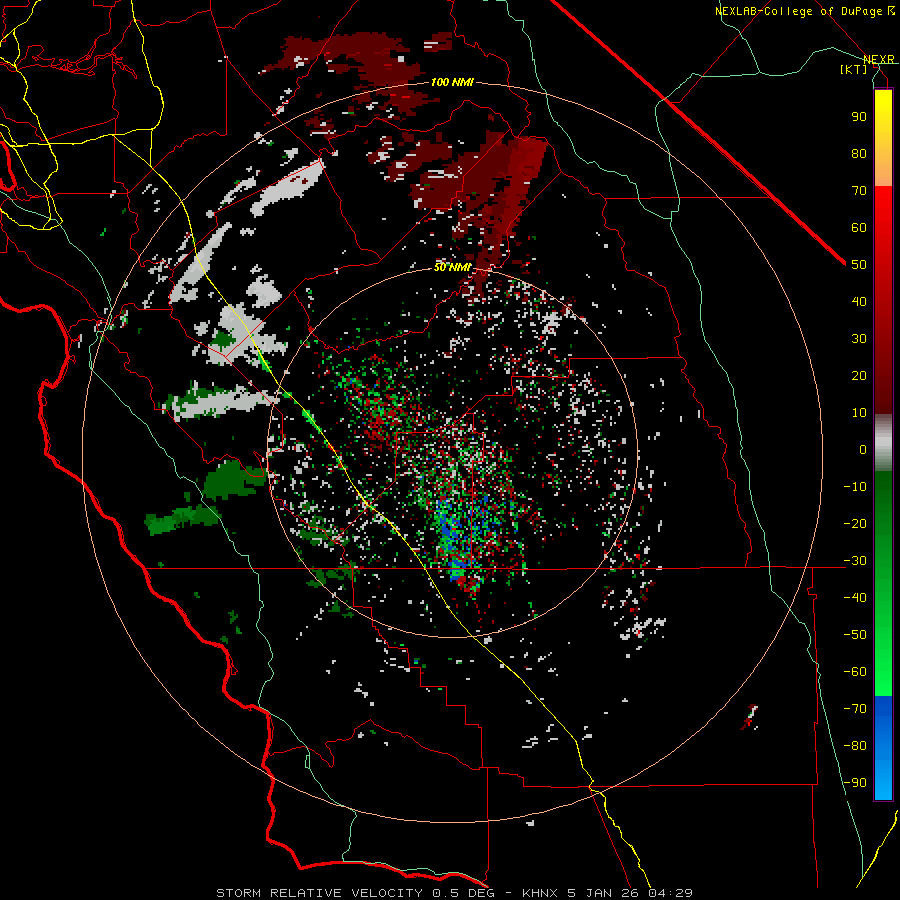This screenshot has width=900, height=900.
Task: Click the -70 value on velocity scale
Action: pyautogui.click(x=855, y=709)
